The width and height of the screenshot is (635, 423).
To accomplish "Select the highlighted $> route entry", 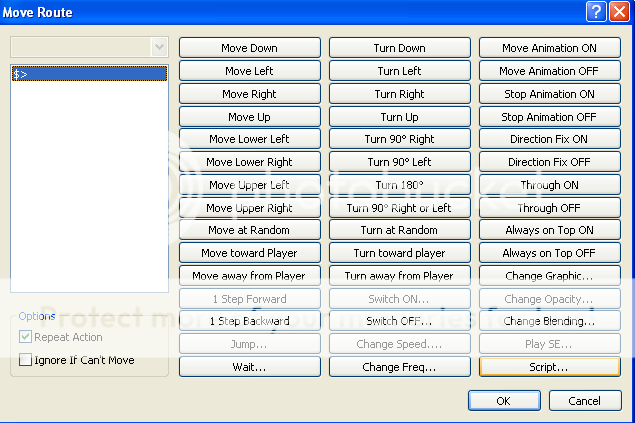I will pyautogui.click(x=88, y=74).
